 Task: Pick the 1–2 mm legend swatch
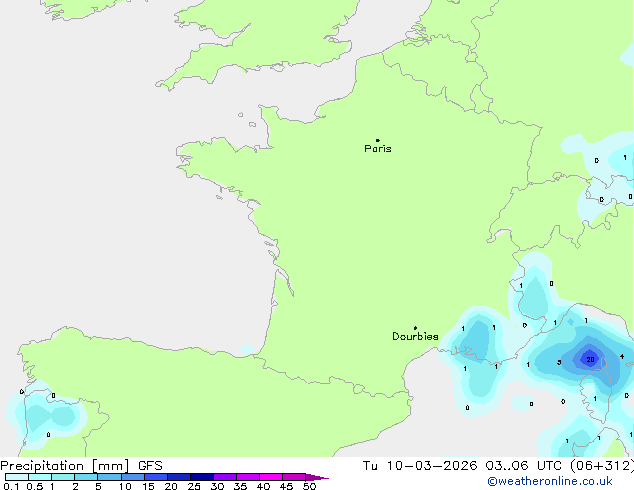(x=63, y=477)
